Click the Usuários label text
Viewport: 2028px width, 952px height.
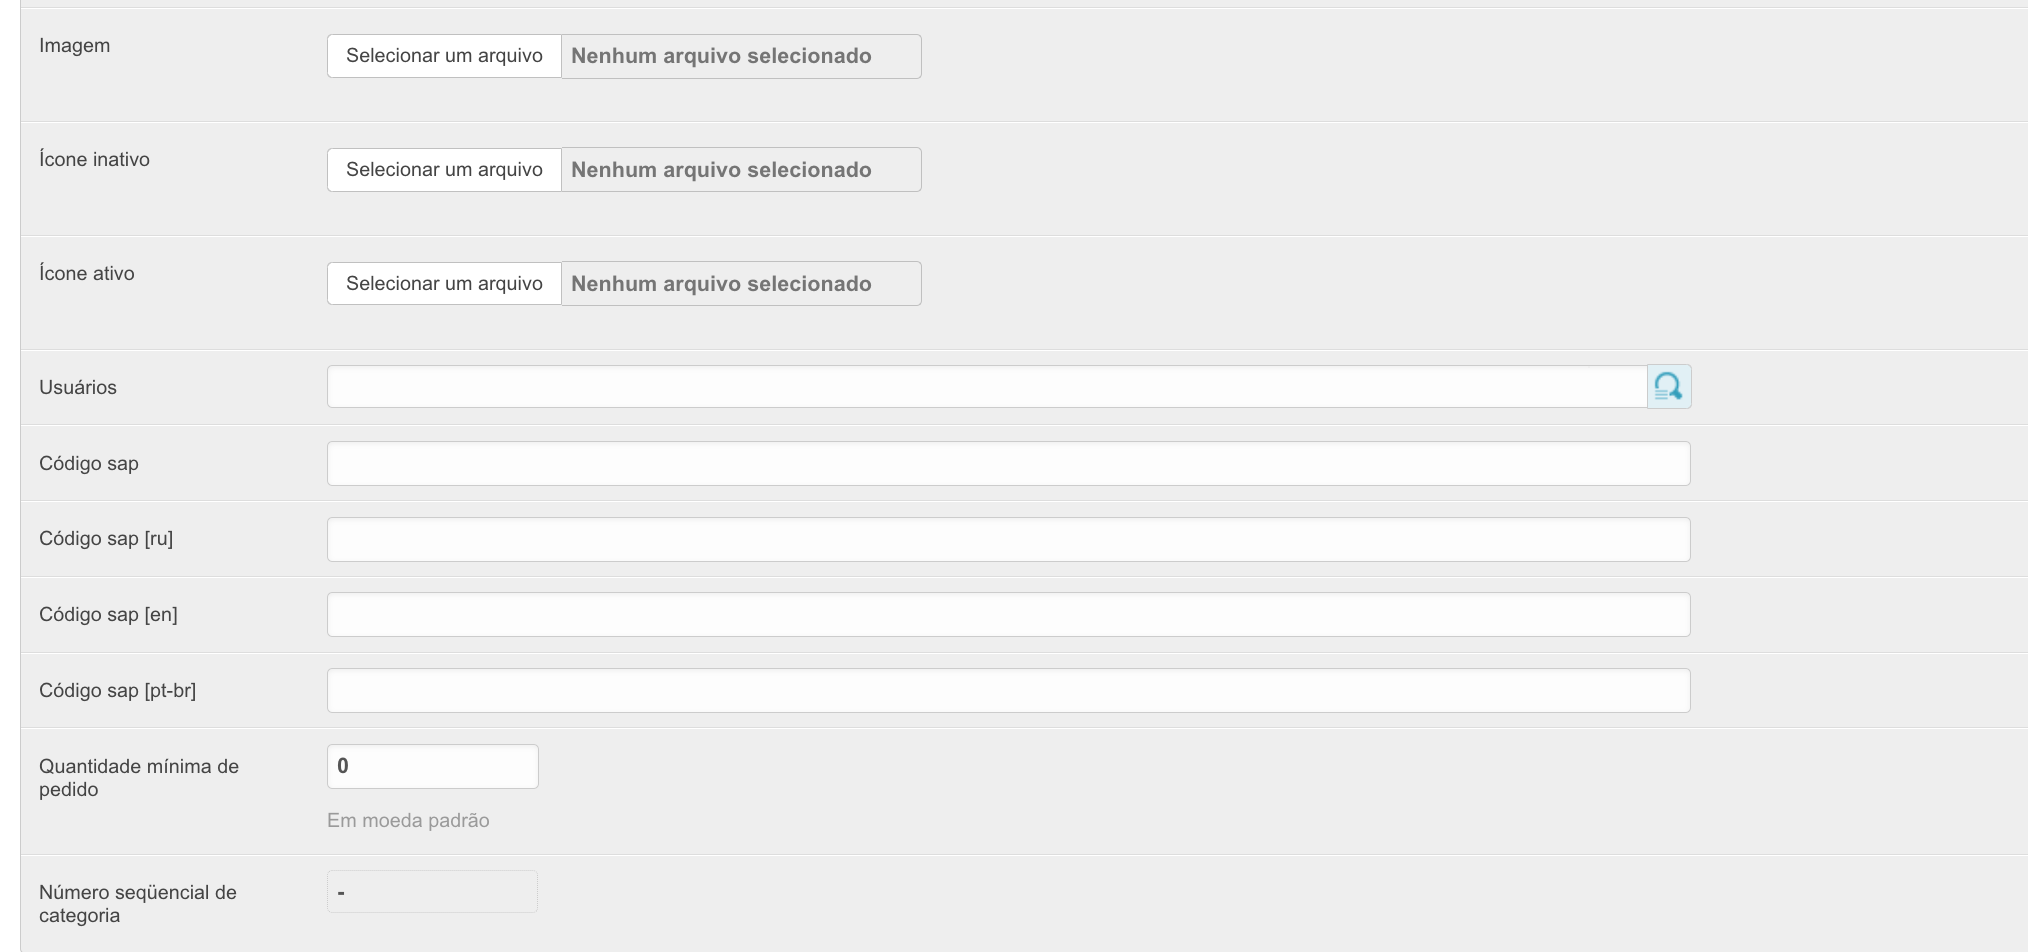tap(78, 388)
